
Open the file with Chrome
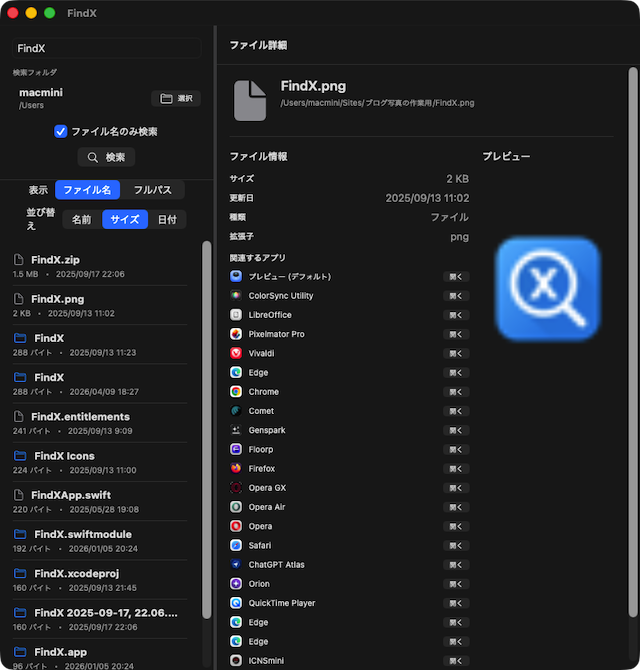(x=456, y=392)
